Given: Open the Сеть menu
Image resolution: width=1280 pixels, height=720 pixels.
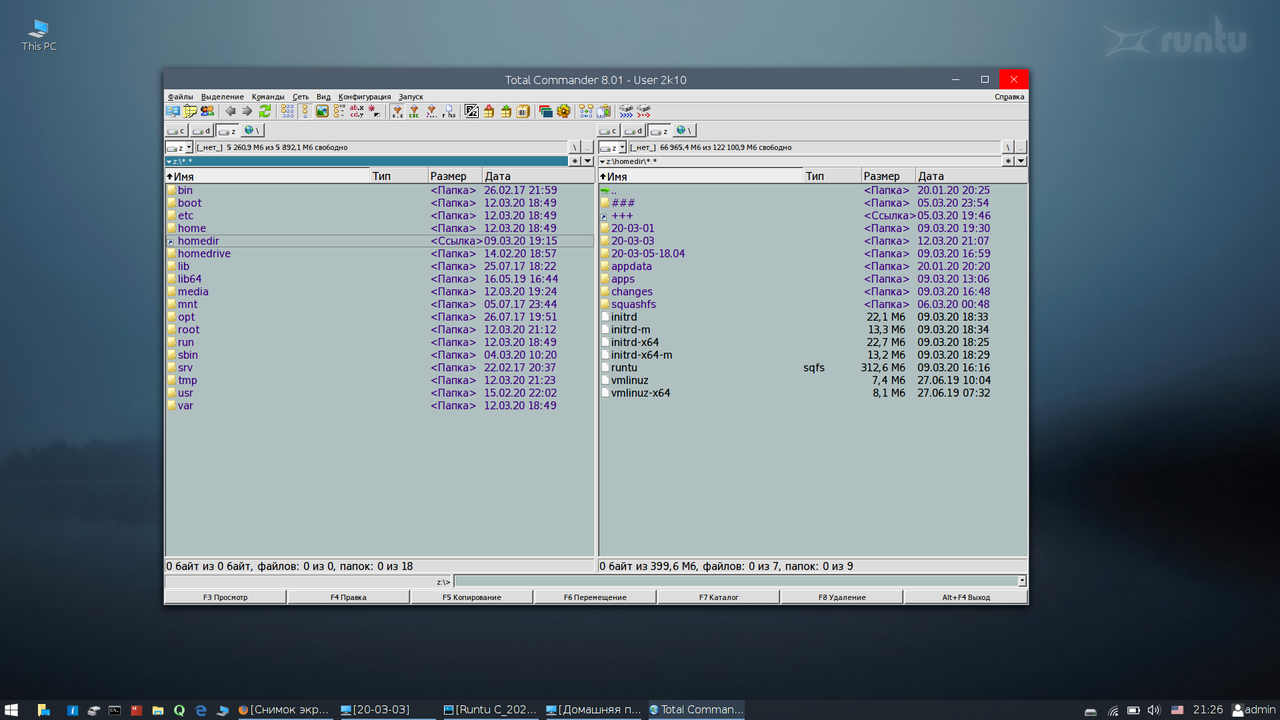Looking at the screenshot, I should (301, 97).
